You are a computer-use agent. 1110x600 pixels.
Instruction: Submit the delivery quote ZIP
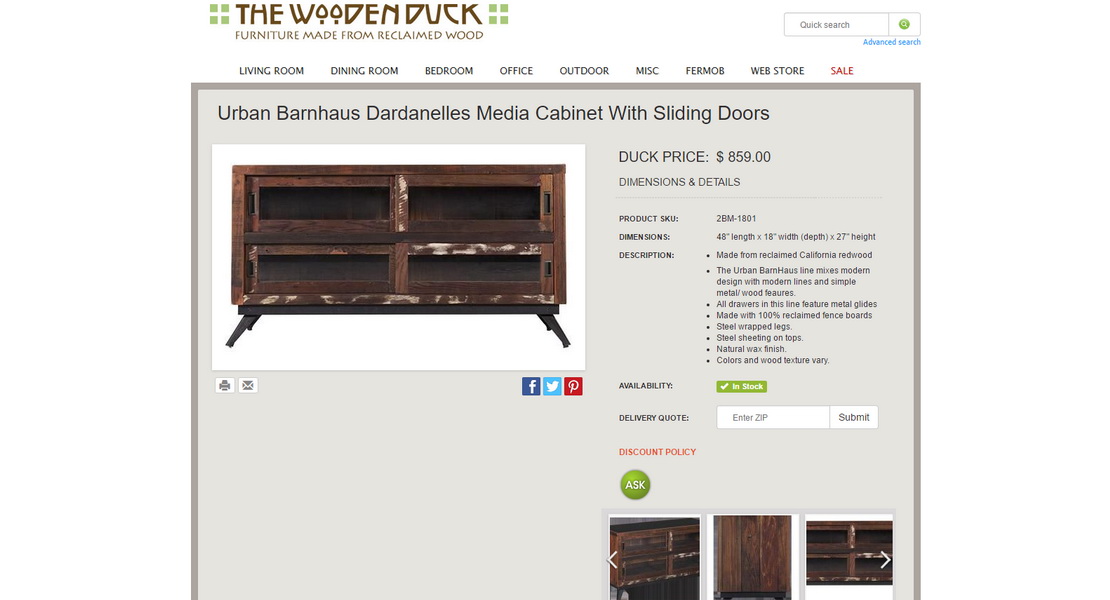tap(854, 417)
